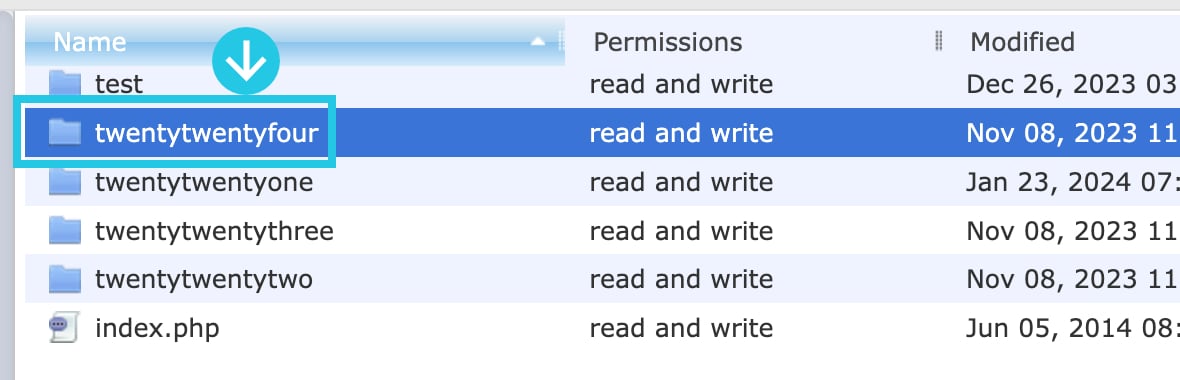Select the test folder name
Screen dimensions: 1180x380
[119, 84]
